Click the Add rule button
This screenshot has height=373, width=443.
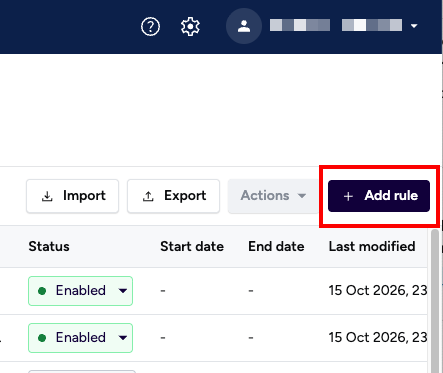[379, 196]
